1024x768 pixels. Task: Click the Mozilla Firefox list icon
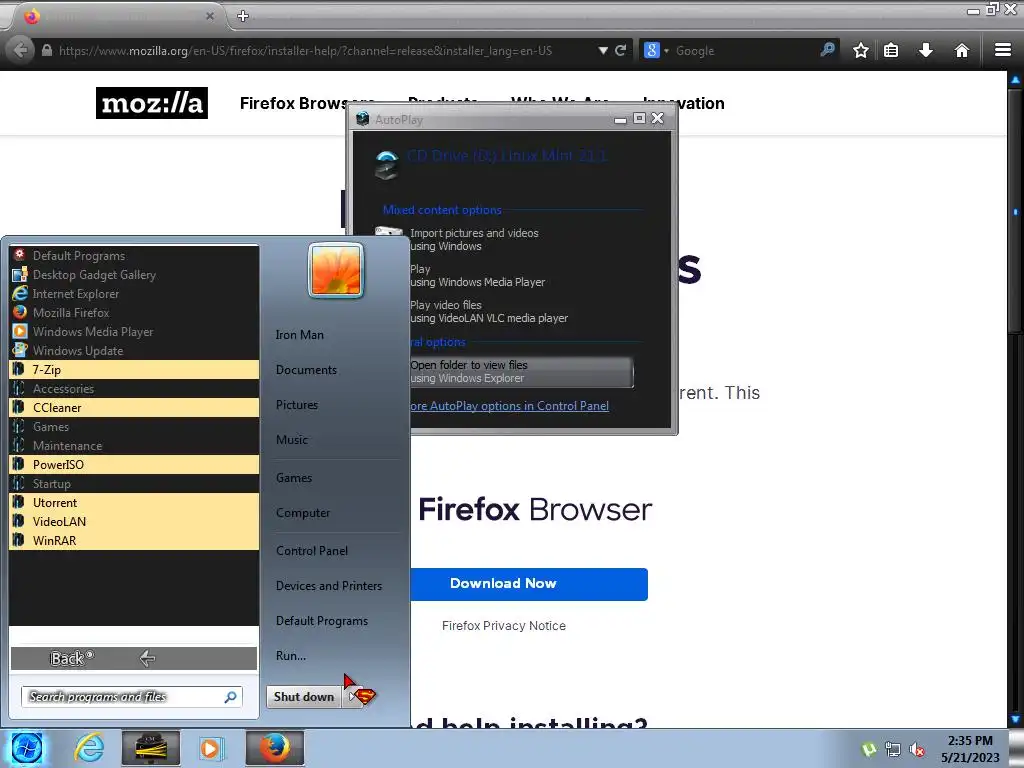tap(20, 312)
